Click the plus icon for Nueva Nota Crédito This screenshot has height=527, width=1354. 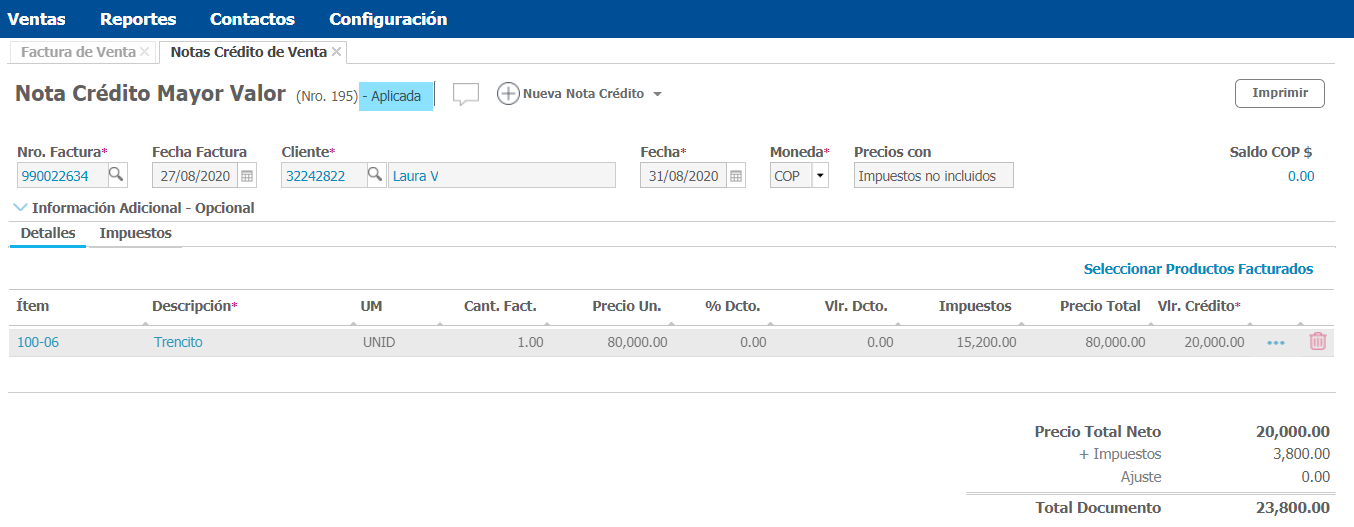(508, 94)
